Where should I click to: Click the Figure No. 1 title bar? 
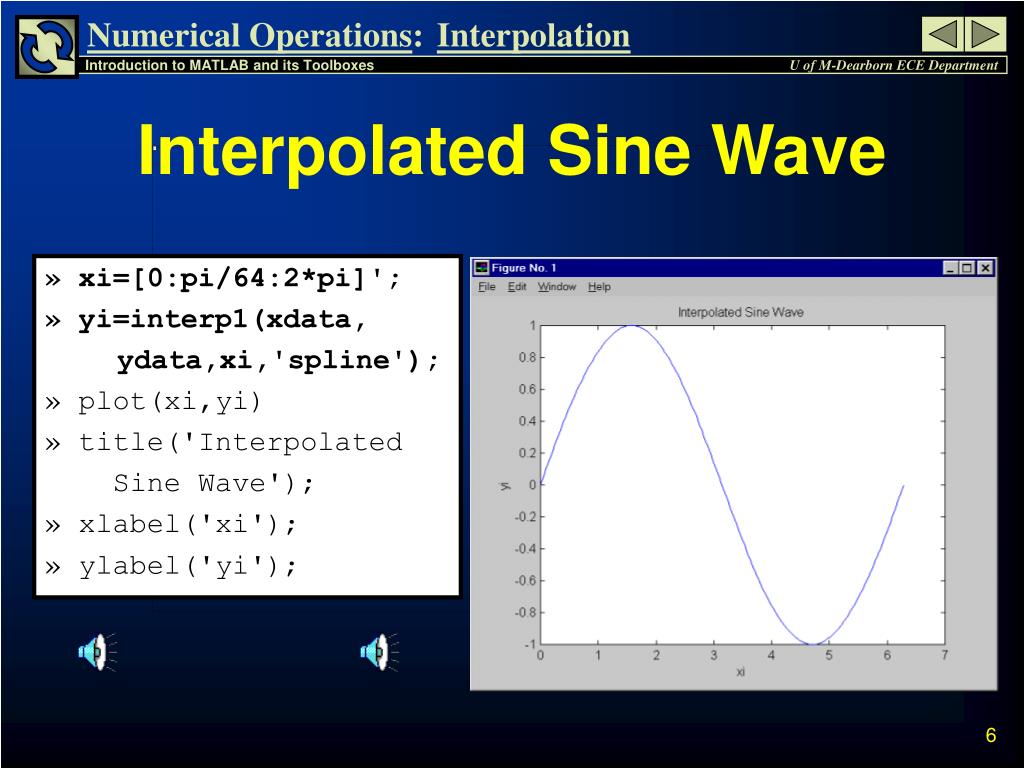coord(733,268)
